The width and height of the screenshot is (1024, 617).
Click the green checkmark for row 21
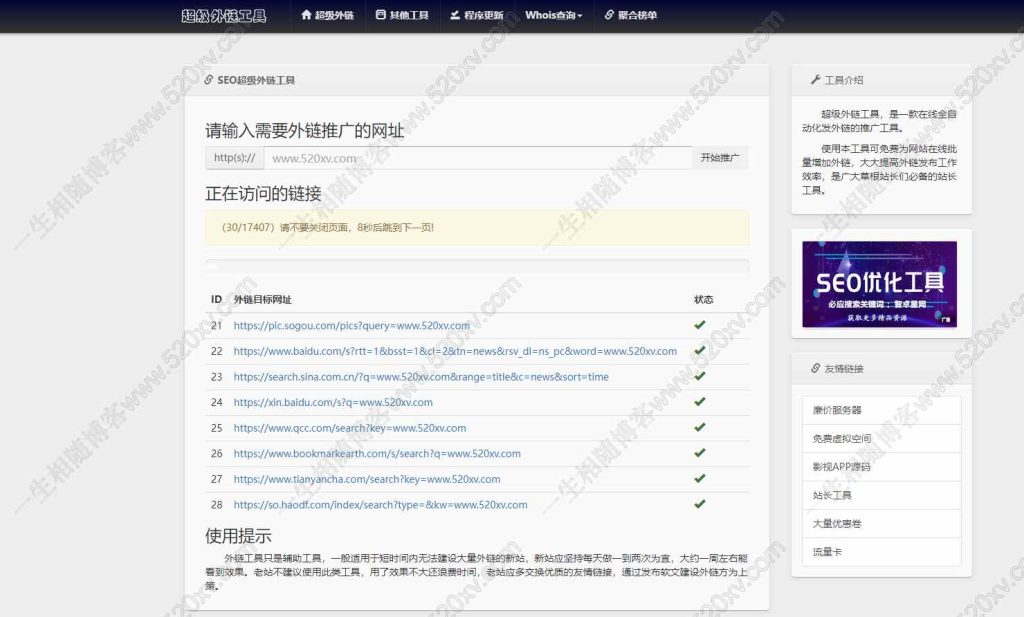tap(700, 324)
